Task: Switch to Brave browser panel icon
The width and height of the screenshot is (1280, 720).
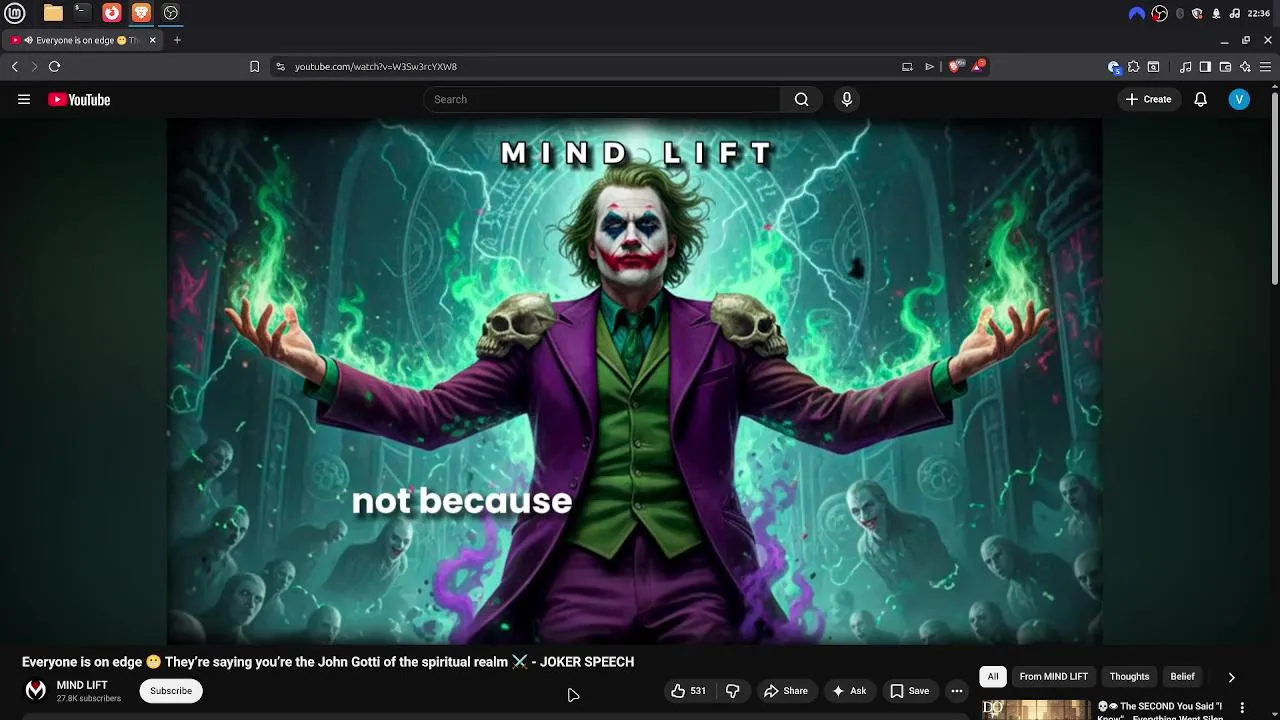Action: [x=141, y=13]
